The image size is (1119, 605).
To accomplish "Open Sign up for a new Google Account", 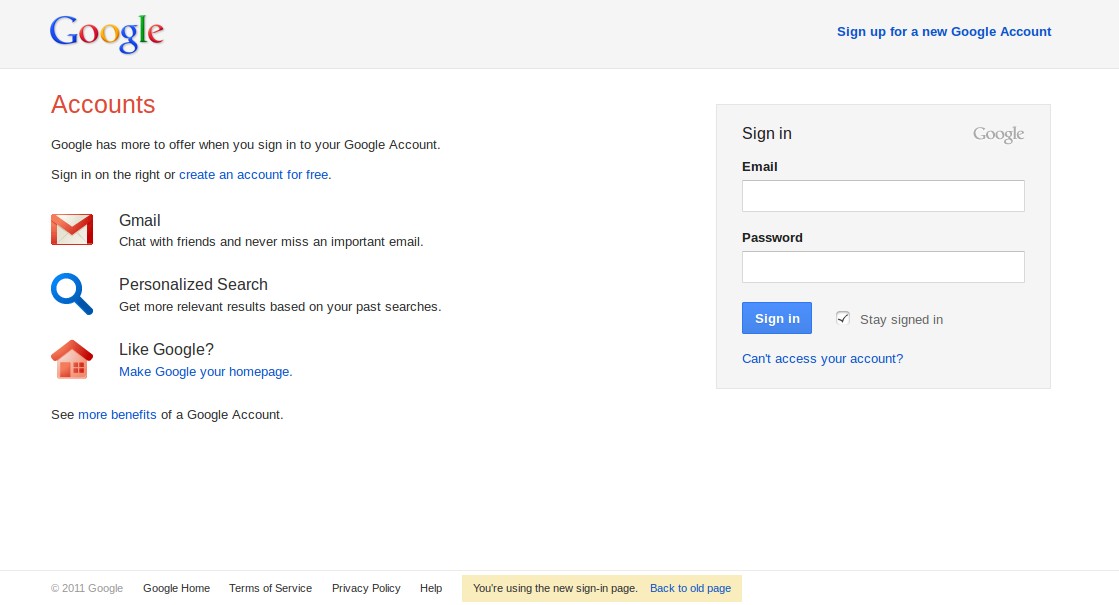I will pyautogui.click(x=944, y=32).
